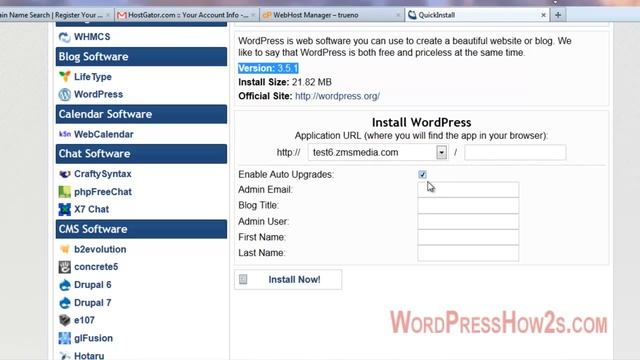
Task: Click the WordPress logo icon in sidebar
Action: pos(64,94)
